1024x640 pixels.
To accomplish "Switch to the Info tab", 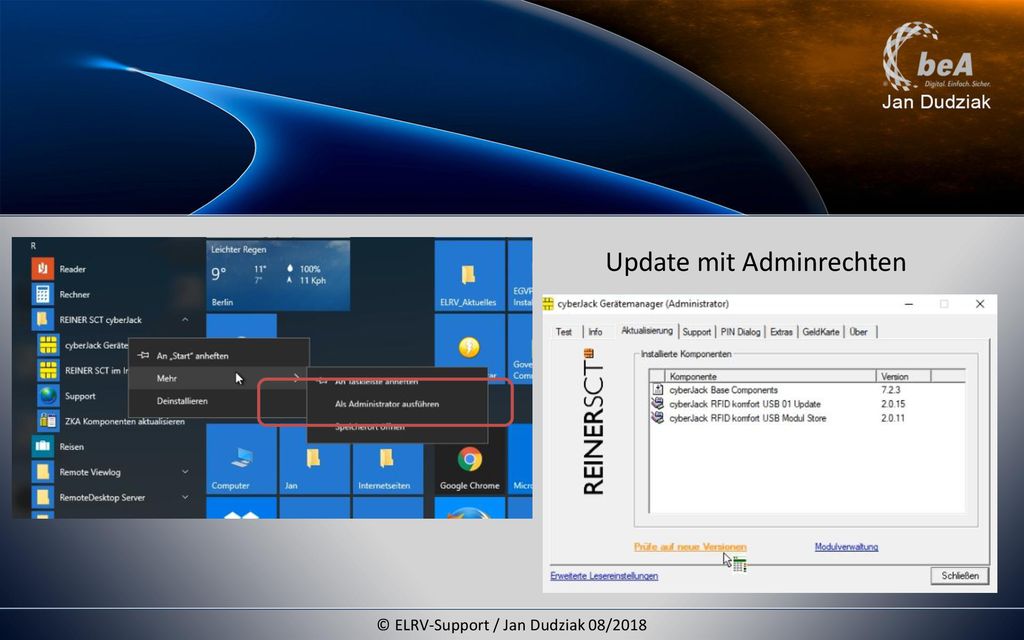I will 596,332.
